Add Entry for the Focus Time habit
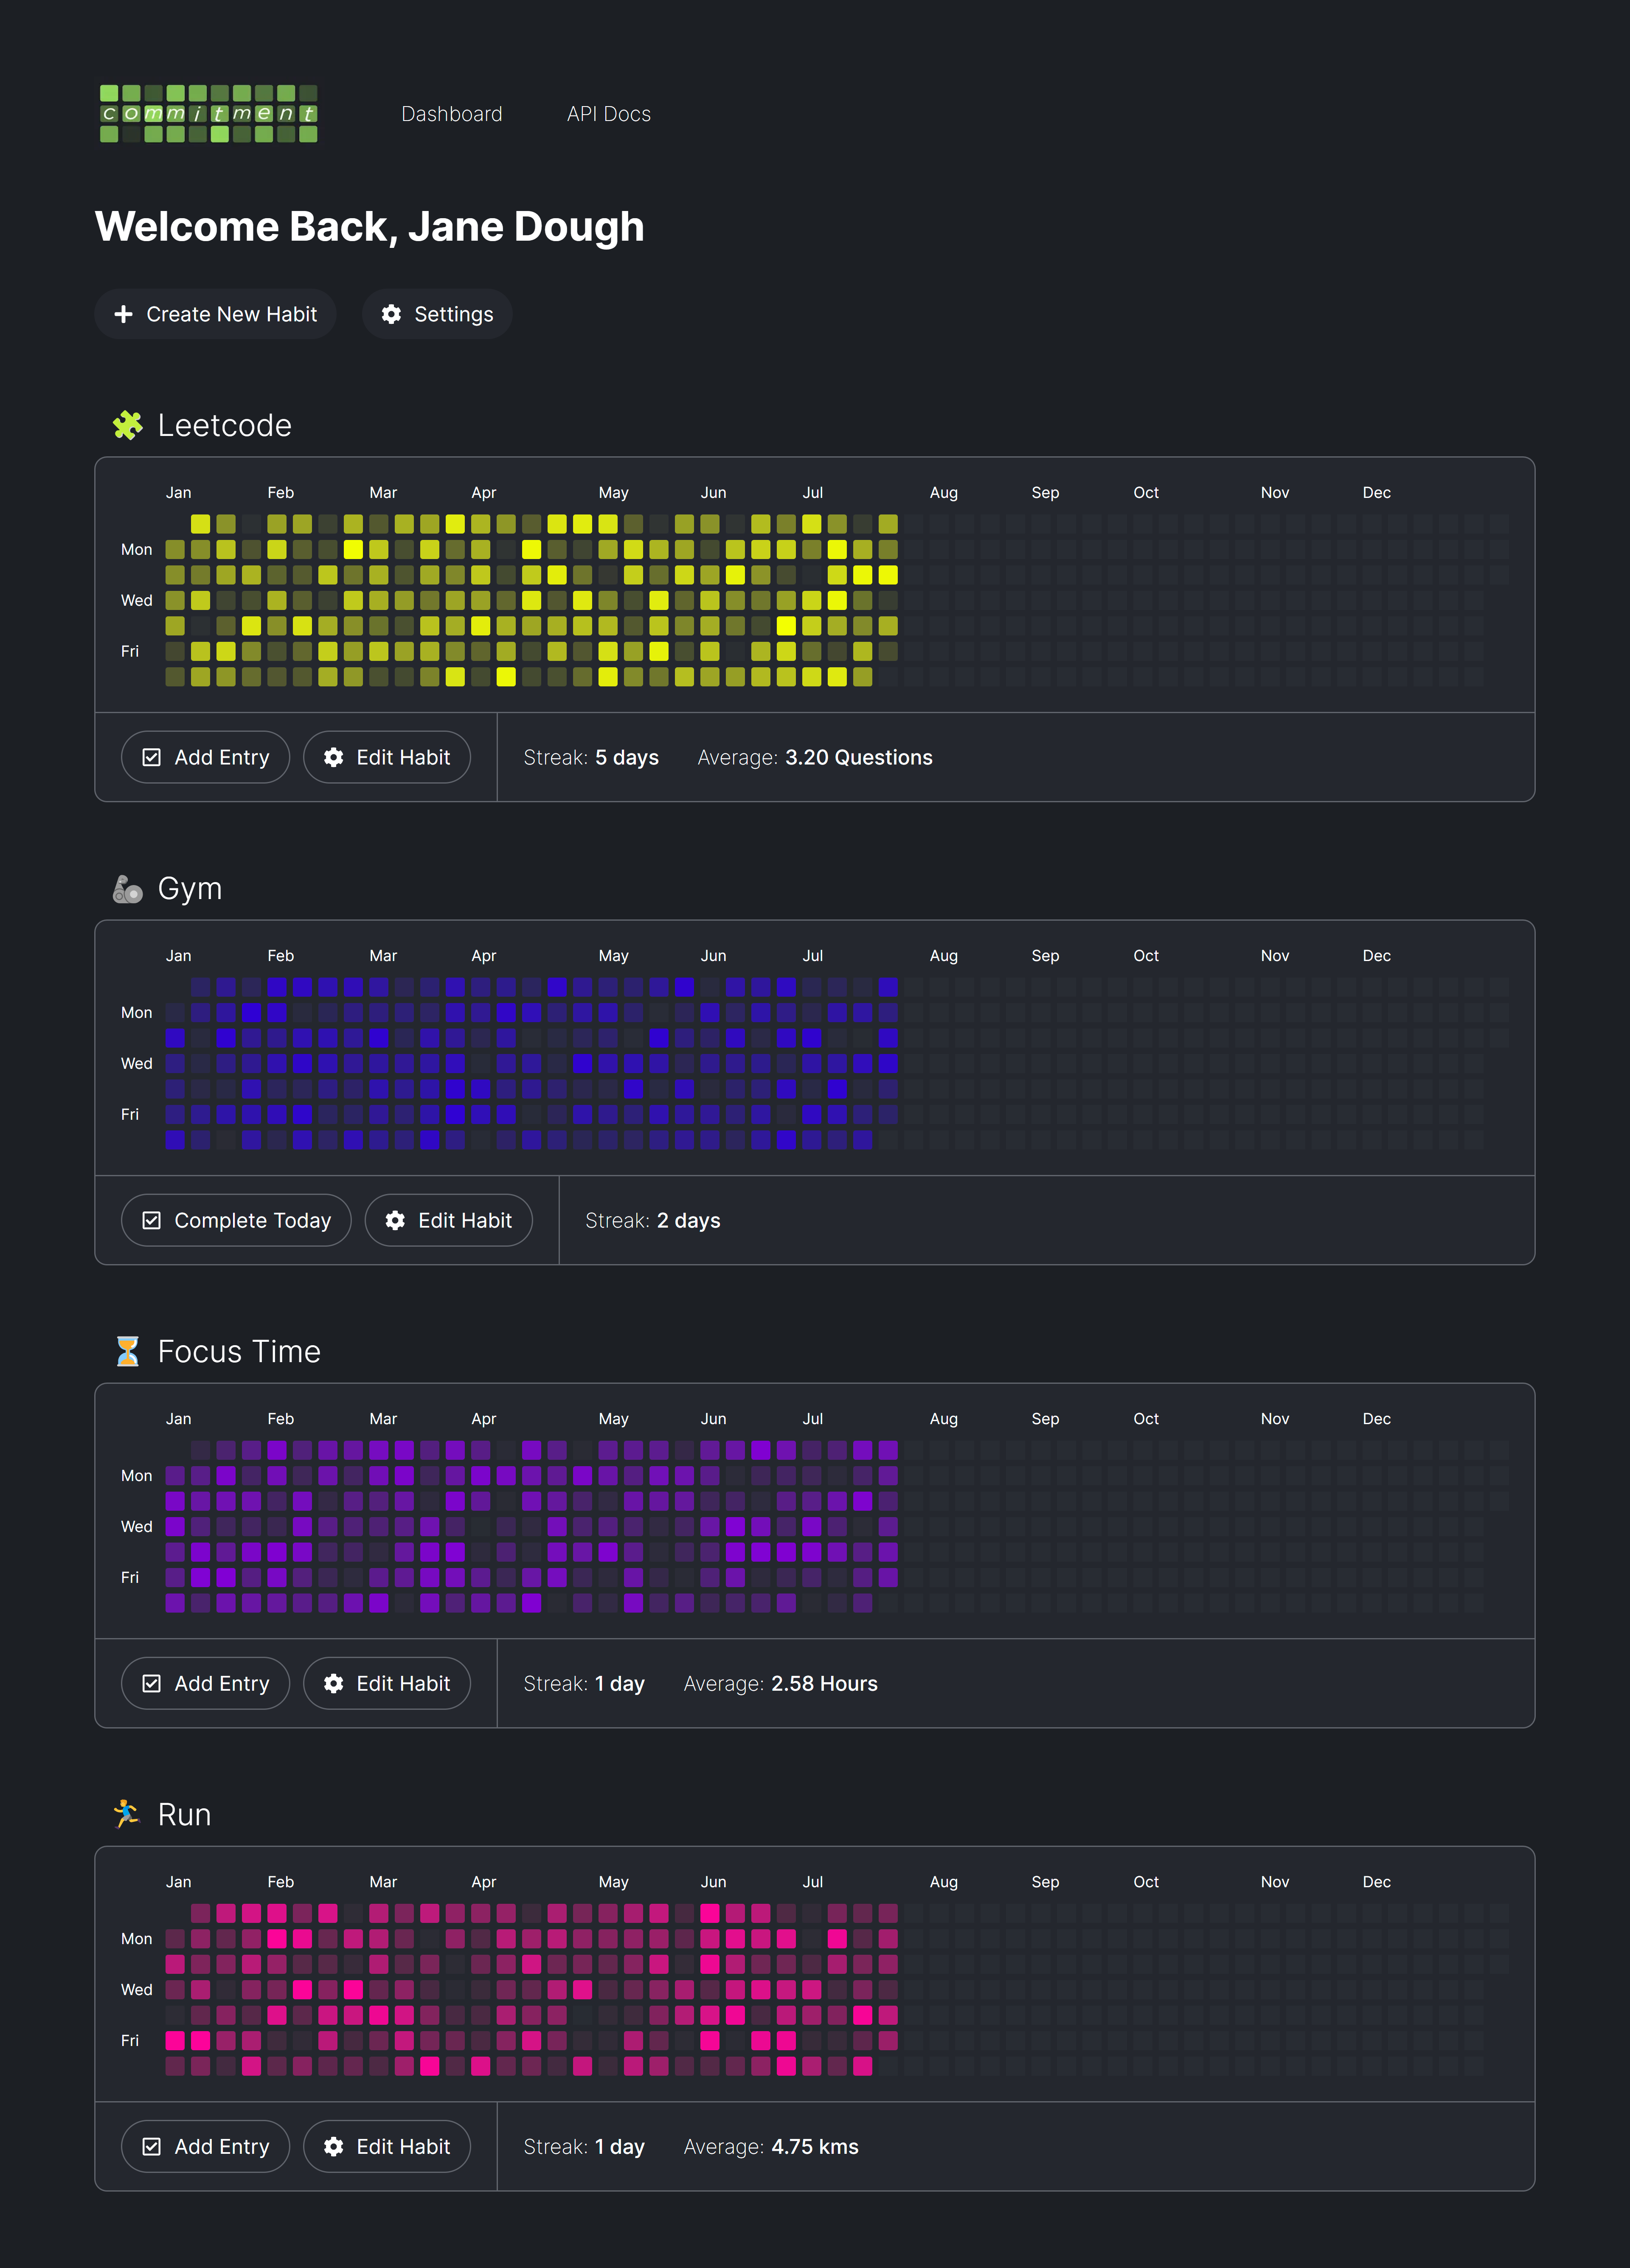 pyautogui.click(x=206, y=1683)
